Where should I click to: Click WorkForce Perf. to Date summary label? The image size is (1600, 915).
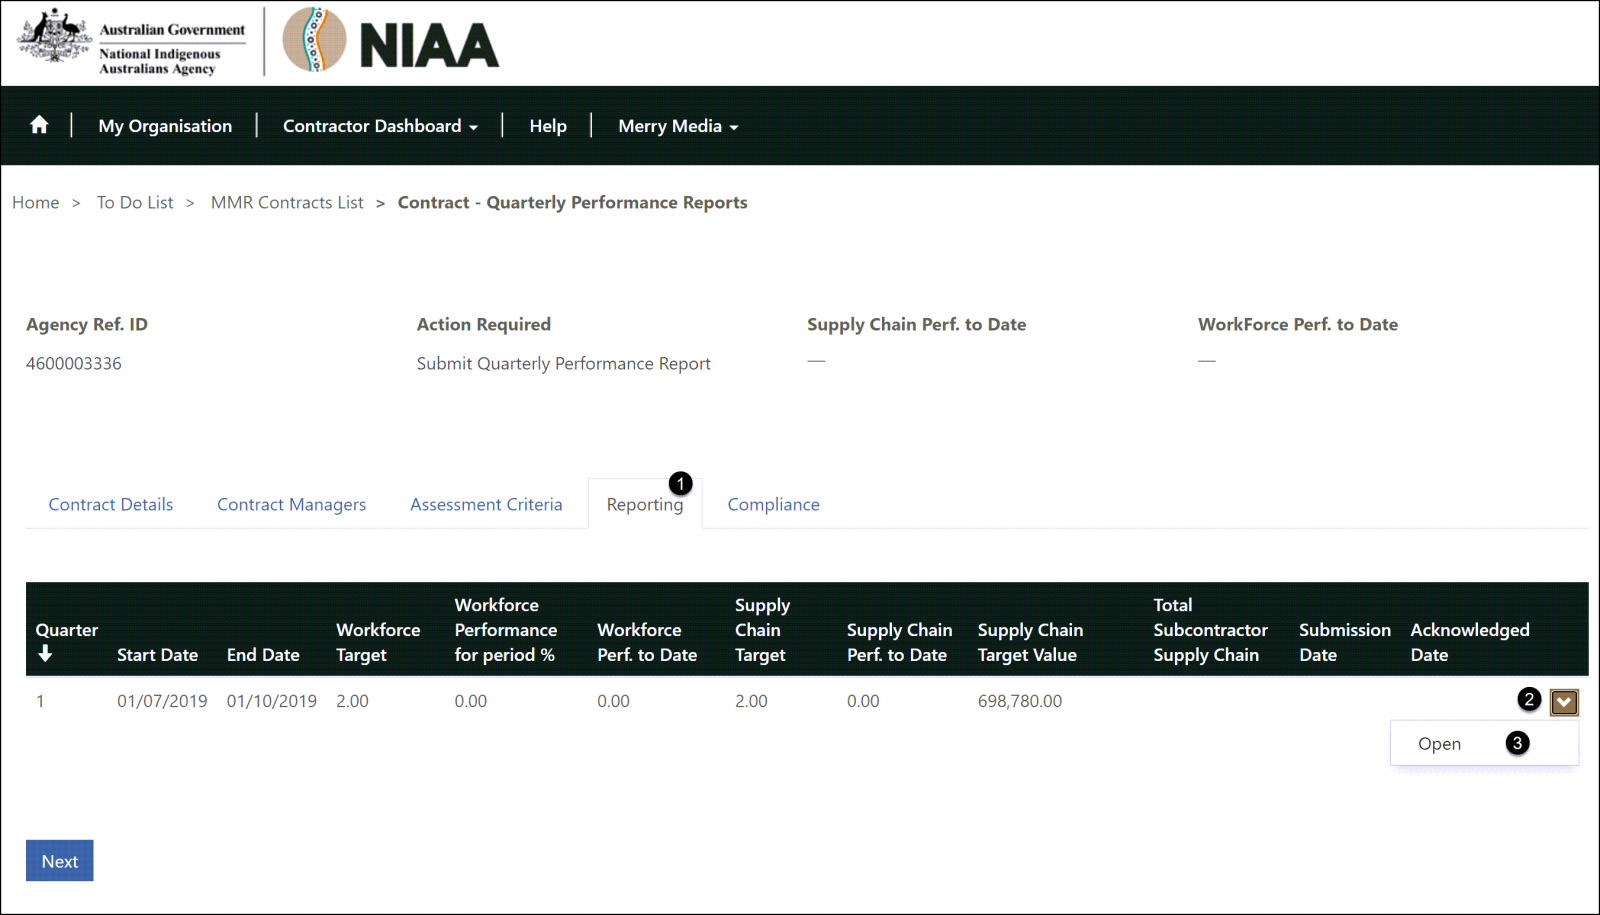(x=1298, y=325)
